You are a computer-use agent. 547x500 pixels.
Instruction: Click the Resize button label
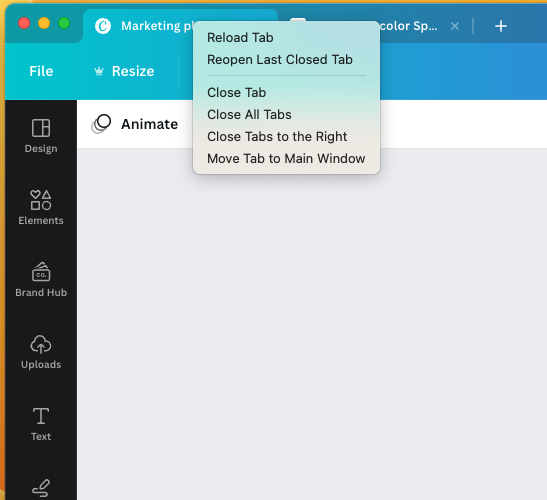click(x=133, y=71)
